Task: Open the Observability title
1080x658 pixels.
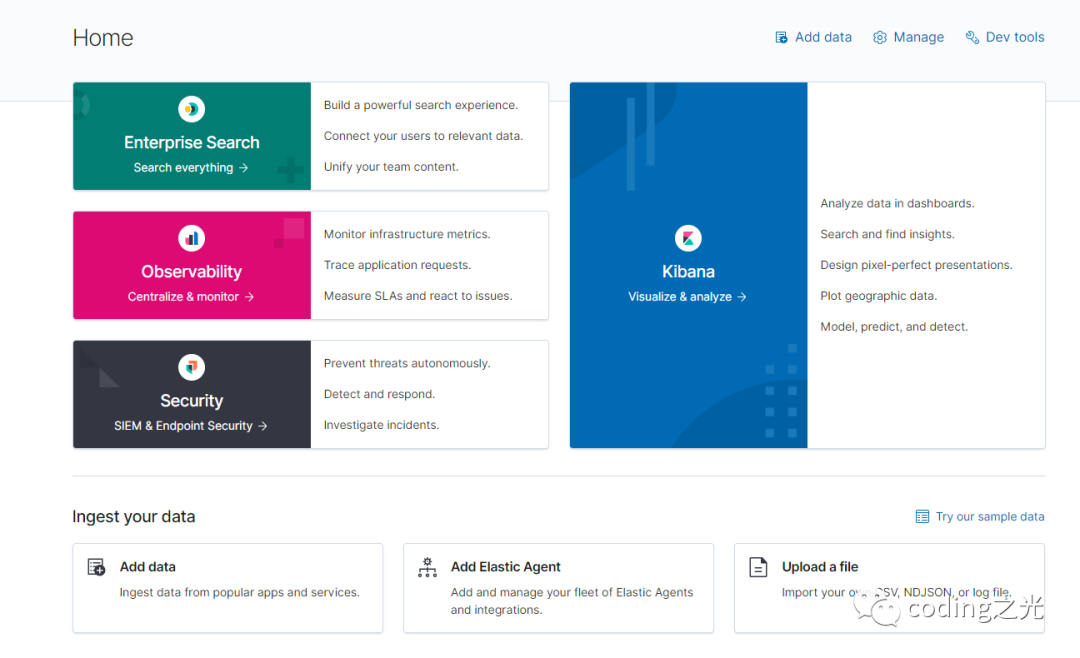Action: (x=191, y=271)
